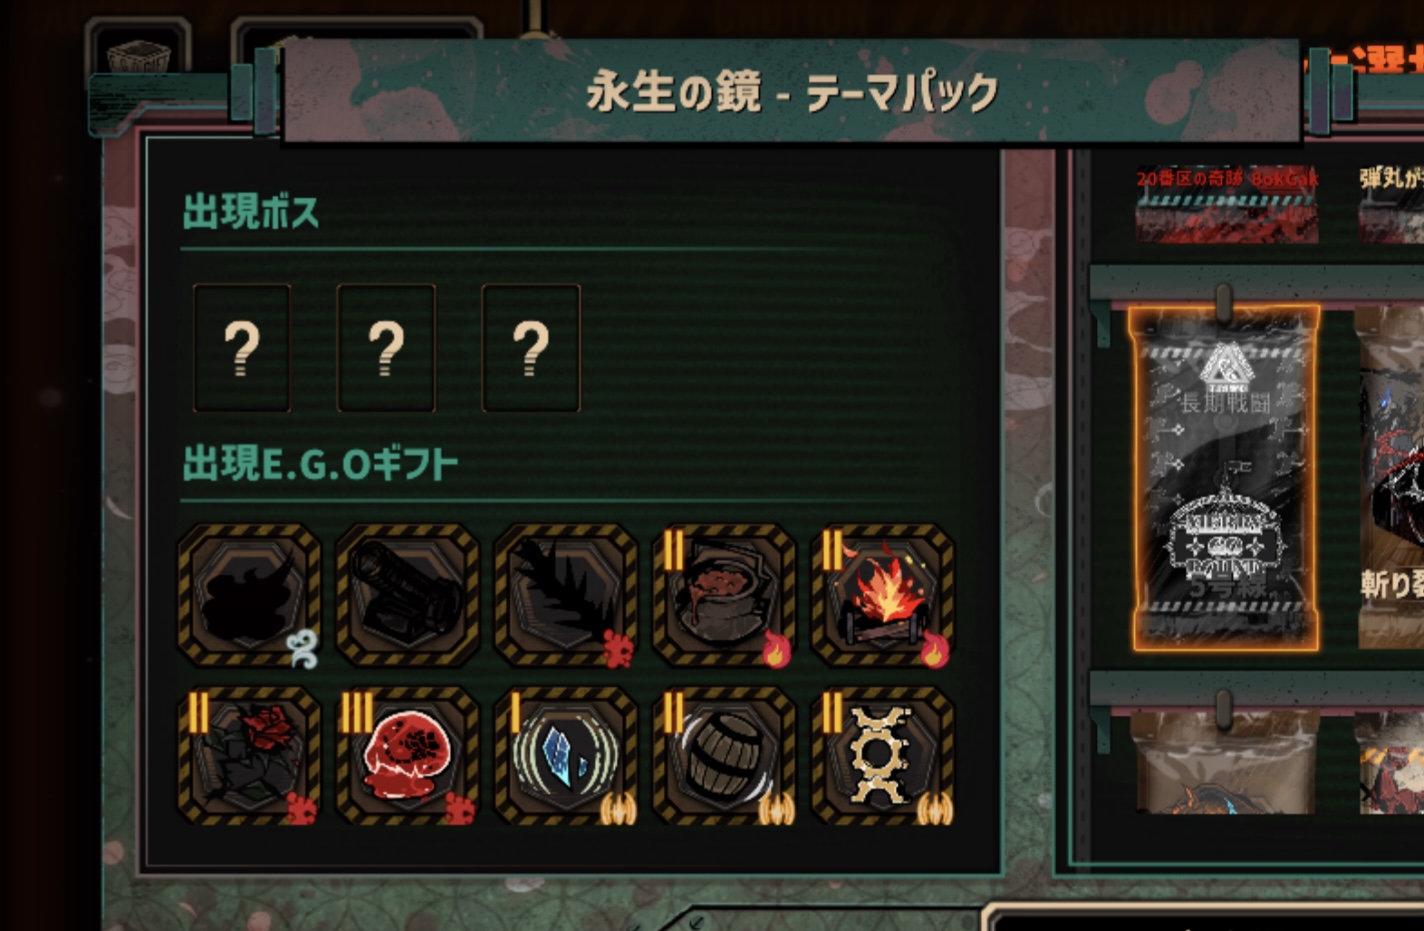This screenshot has width=1424, height=931.
Task: Click the golden gear cog gift
Action: click(882, 755)
